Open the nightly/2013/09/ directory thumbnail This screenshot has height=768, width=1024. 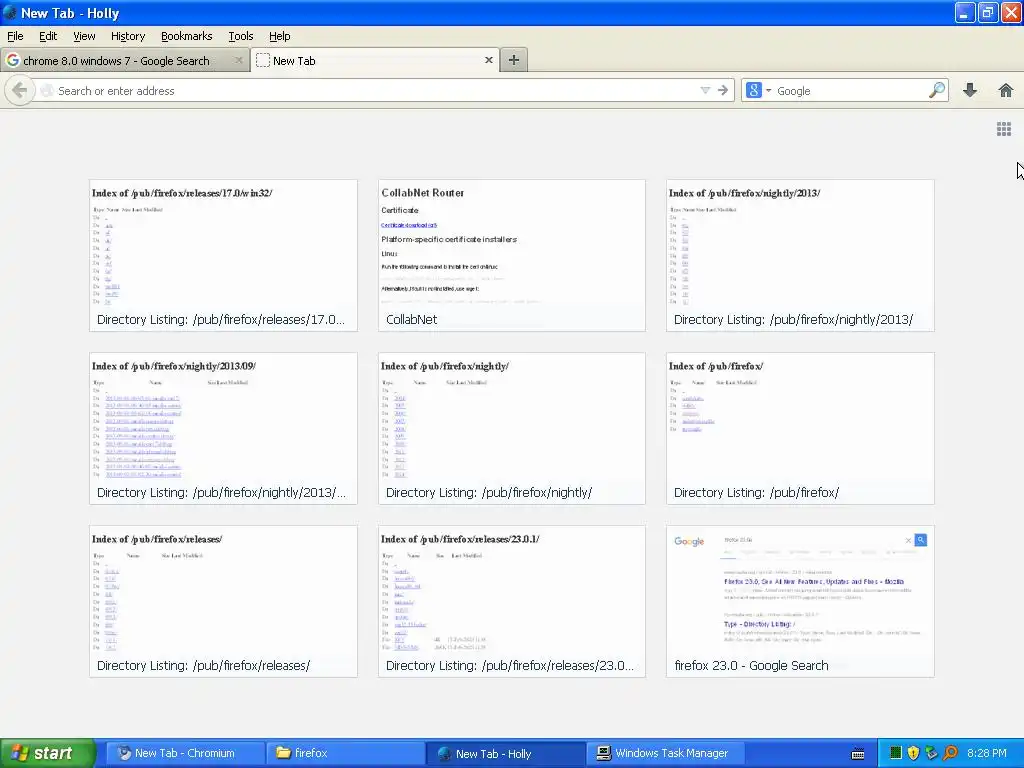tap(223, 428)
